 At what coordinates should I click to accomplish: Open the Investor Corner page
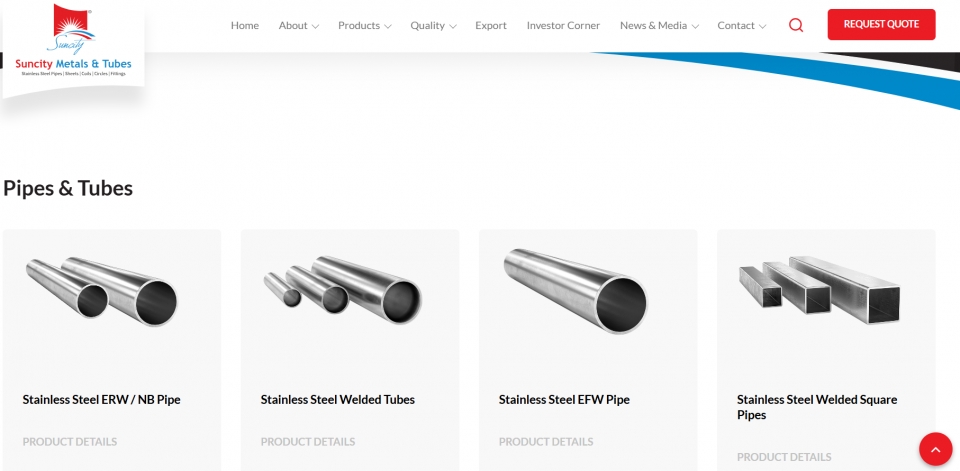[x=563, y=26]
